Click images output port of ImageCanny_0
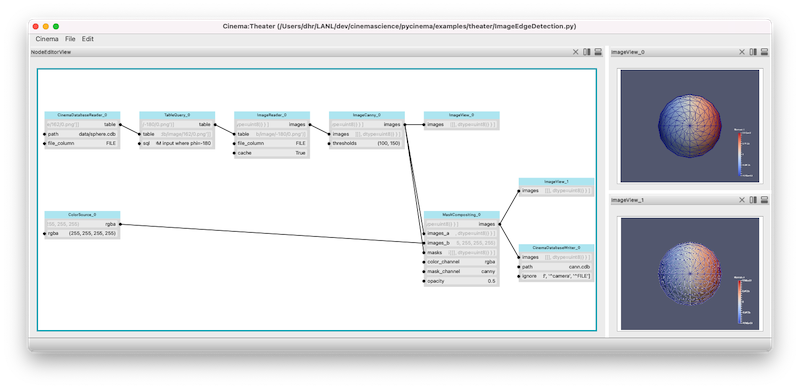The image size is (800, 389). click(405, 124)
